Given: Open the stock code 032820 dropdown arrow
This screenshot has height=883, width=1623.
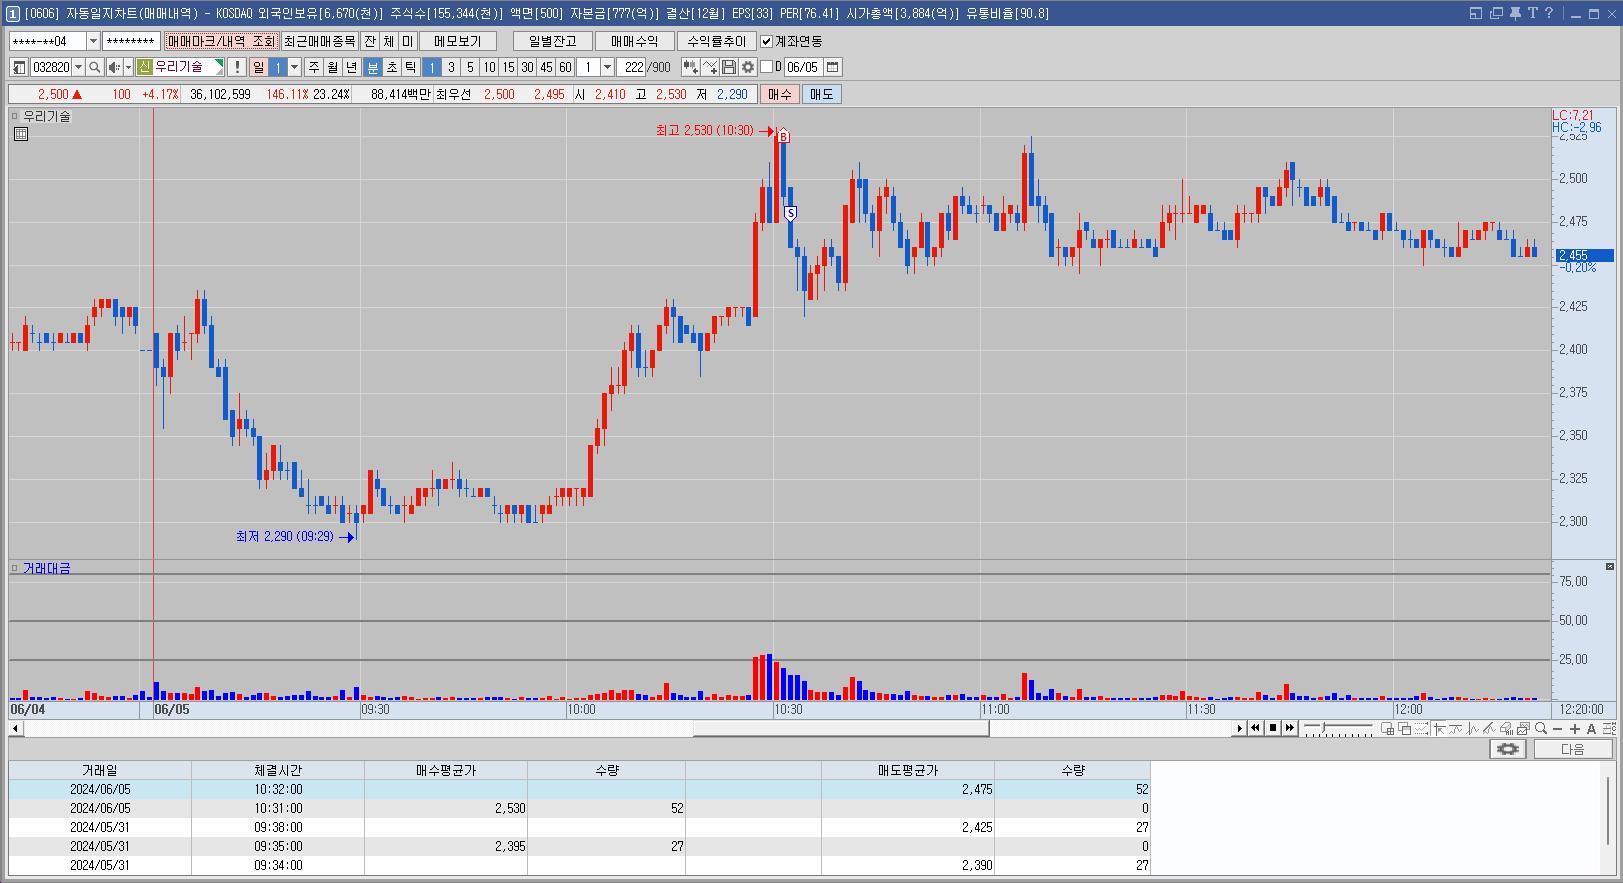Looking at the screenshot, I should click(x=78, y=67).
